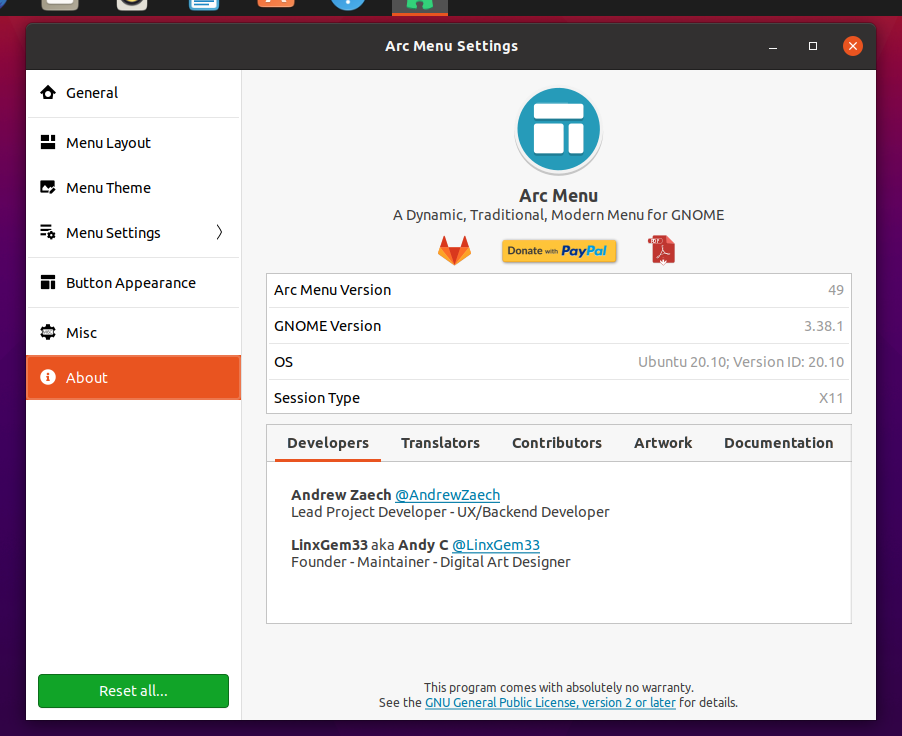This screenshot has width=902, height=736.
Task: Click the GNOME Version value 3.38.1
Action: (x=824, y=326)
